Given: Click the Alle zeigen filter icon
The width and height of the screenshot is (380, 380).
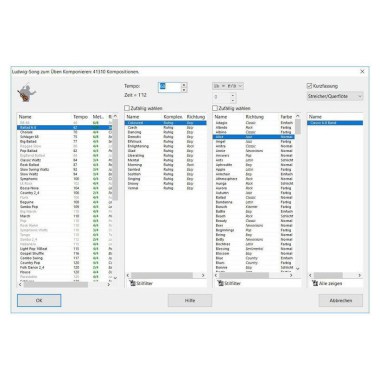Looking at the screenshot, I should (315, 283).
